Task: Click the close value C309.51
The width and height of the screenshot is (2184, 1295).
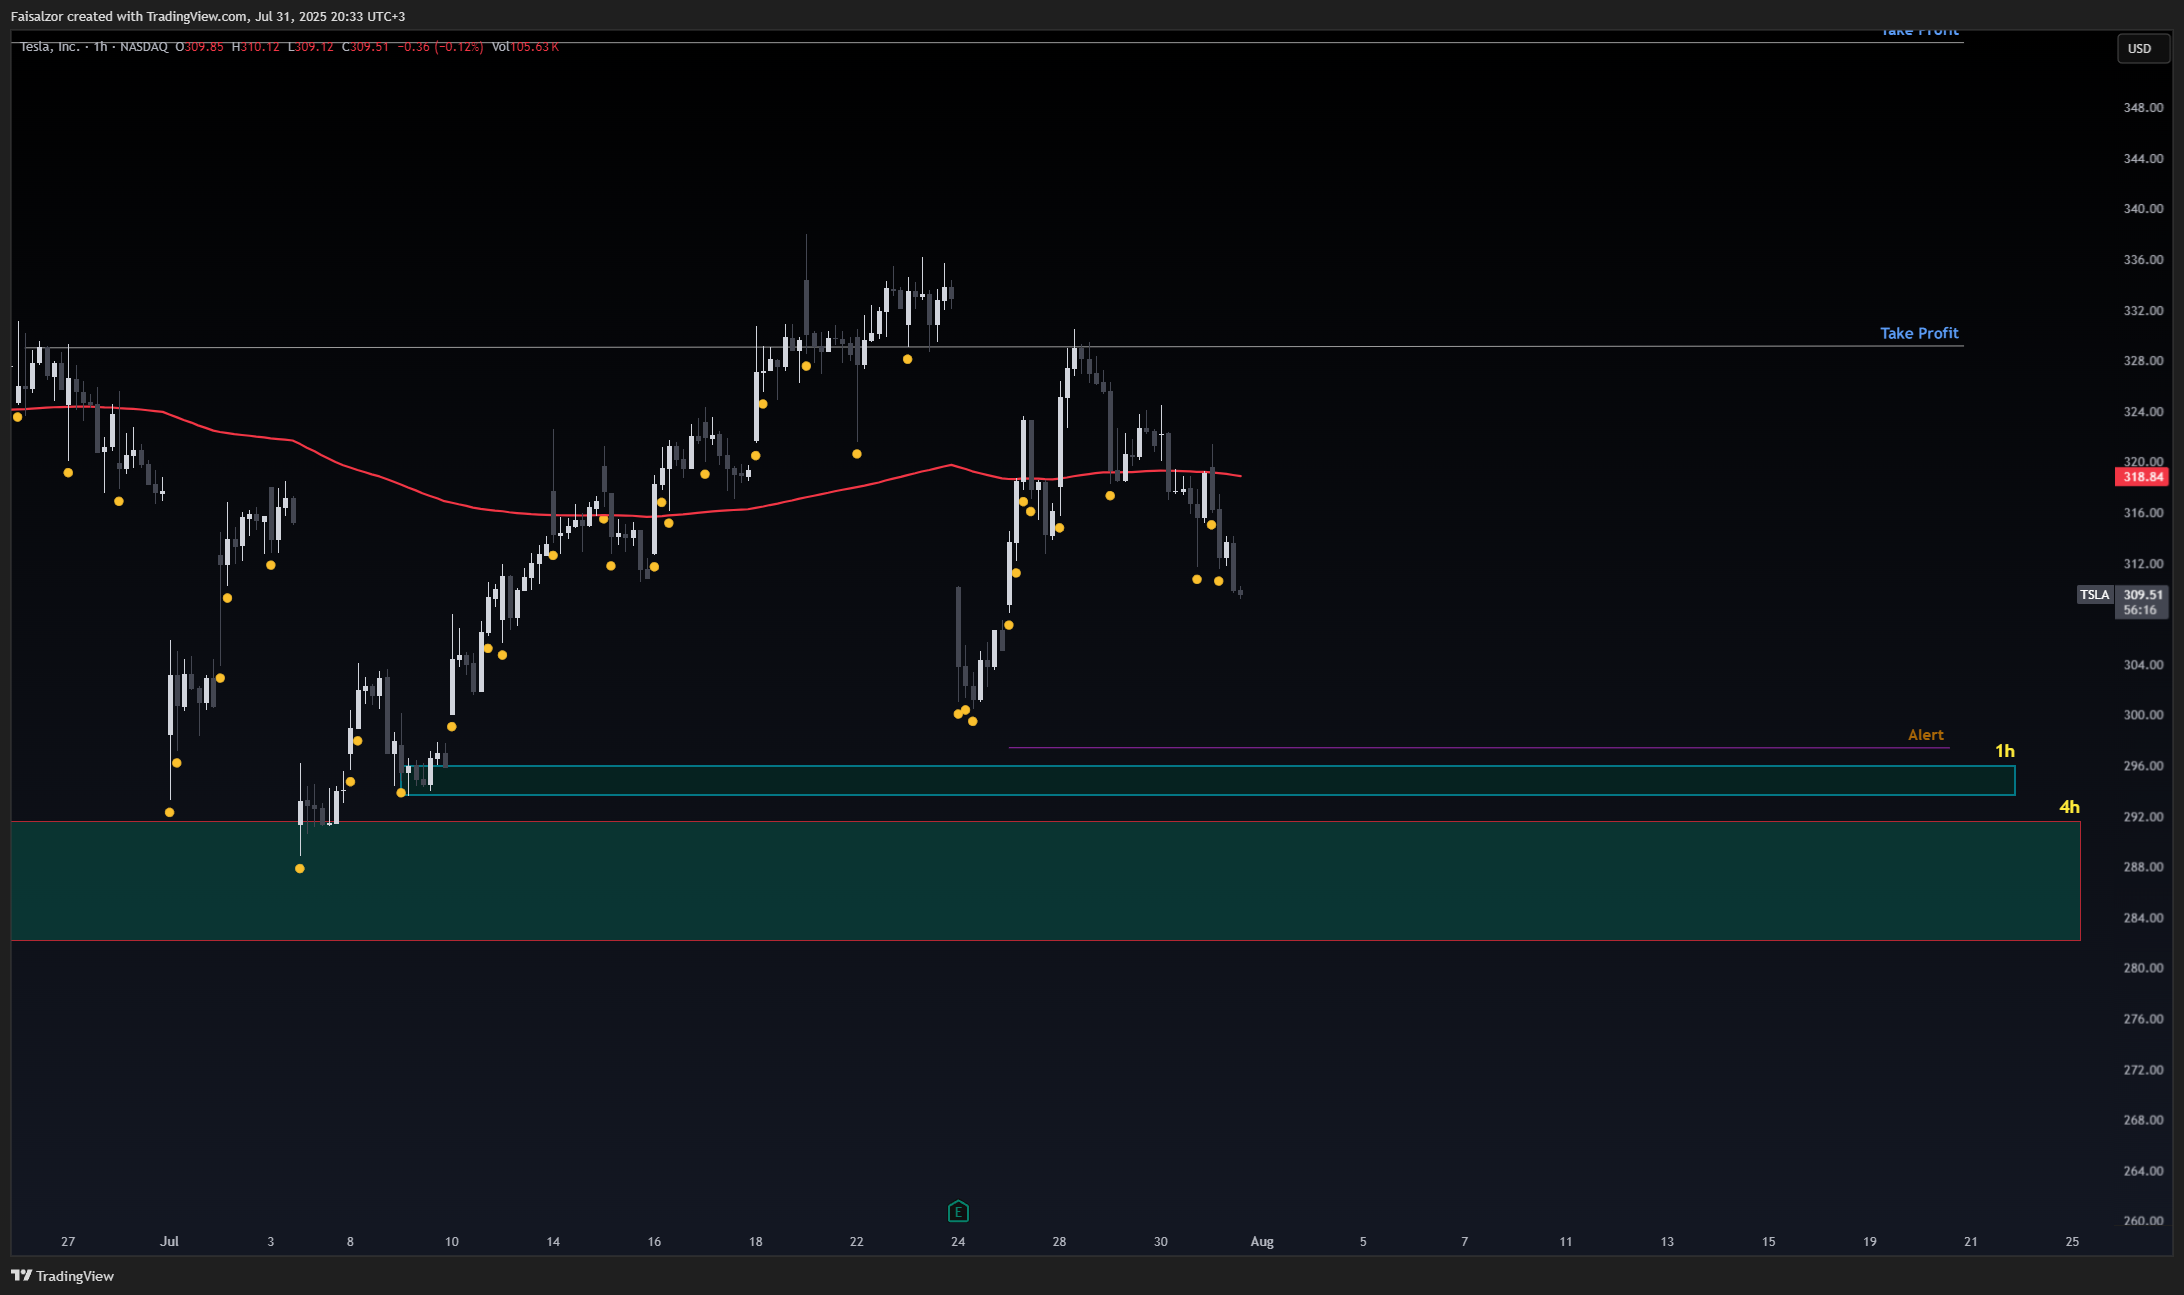Action: tap(365, 47)
